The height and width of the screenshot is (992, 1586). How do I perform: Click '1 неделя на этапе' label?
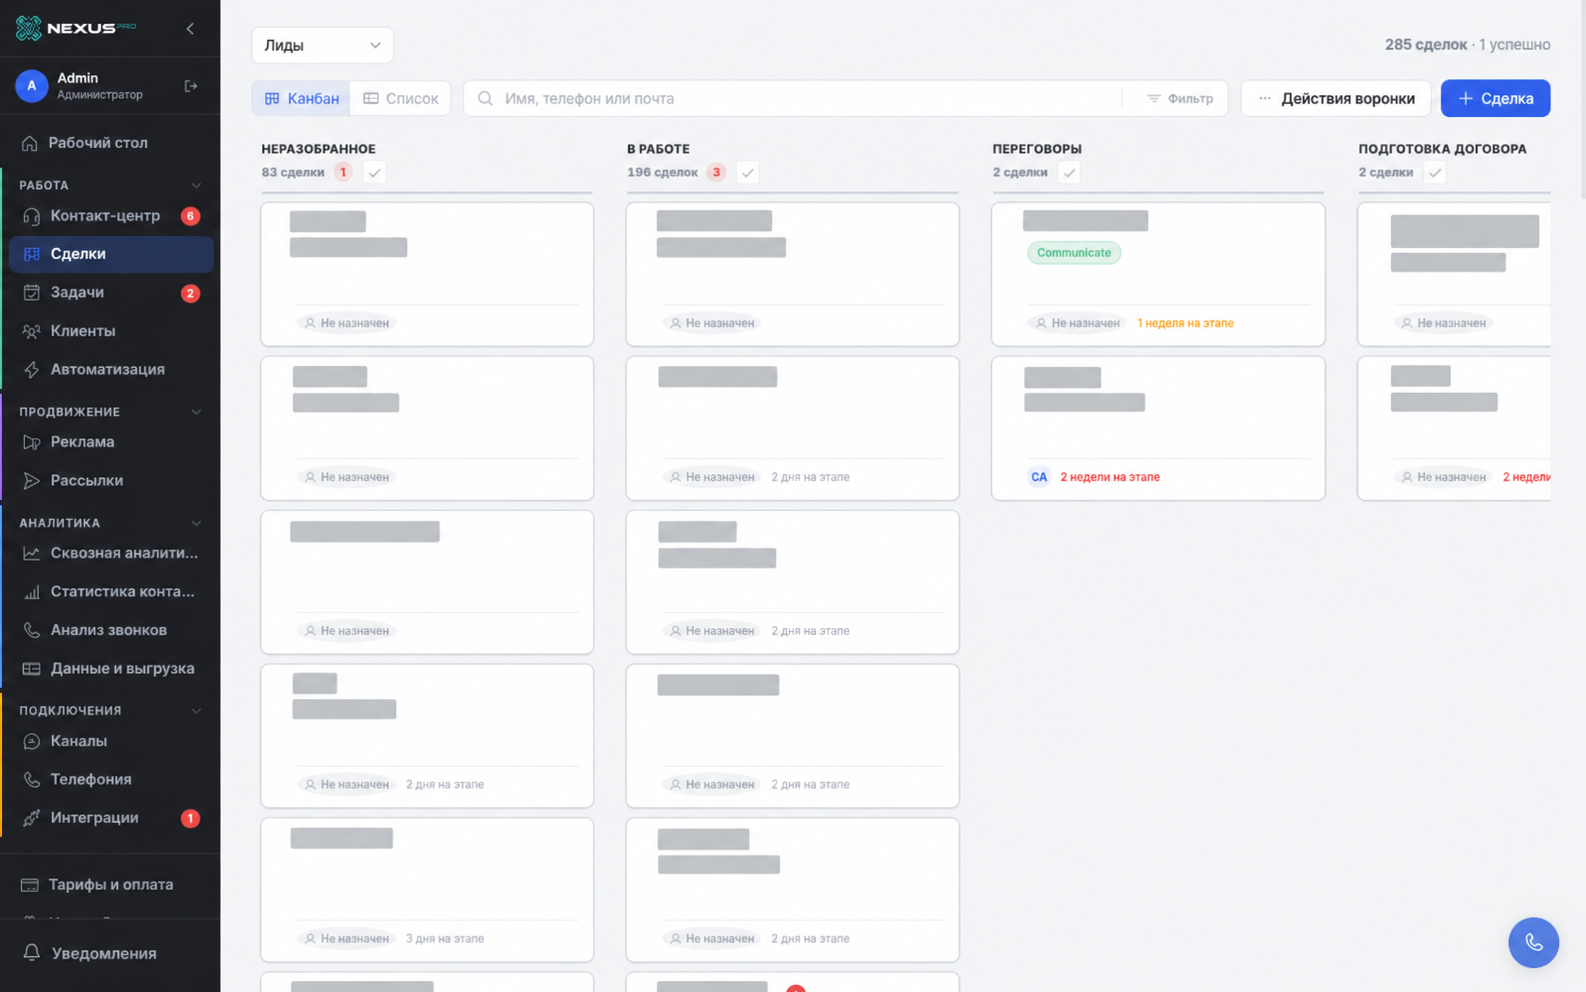1185,323
